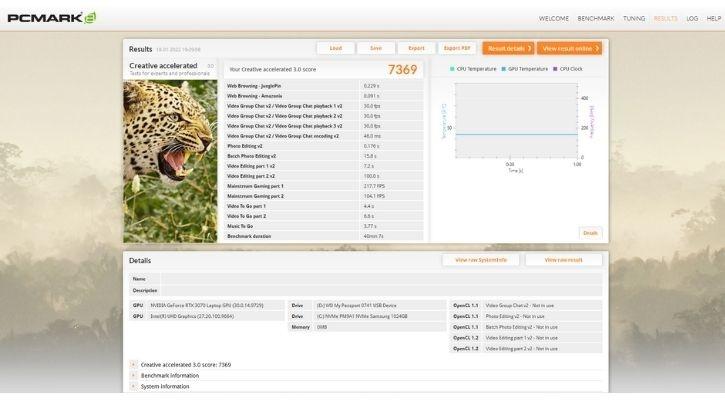Screen dimensions: 725x400
Task: Expand the Creative accelerated 3.0 score section
Action: pyautogui.click(x=133, y=365)
